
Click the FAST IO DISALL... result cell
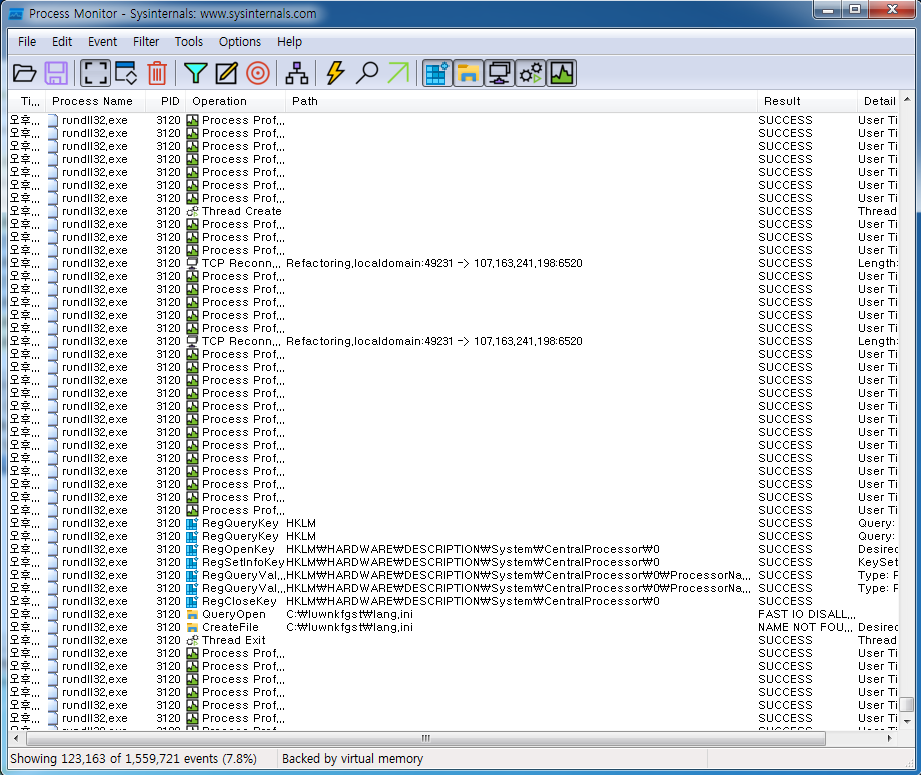(806, 614)
